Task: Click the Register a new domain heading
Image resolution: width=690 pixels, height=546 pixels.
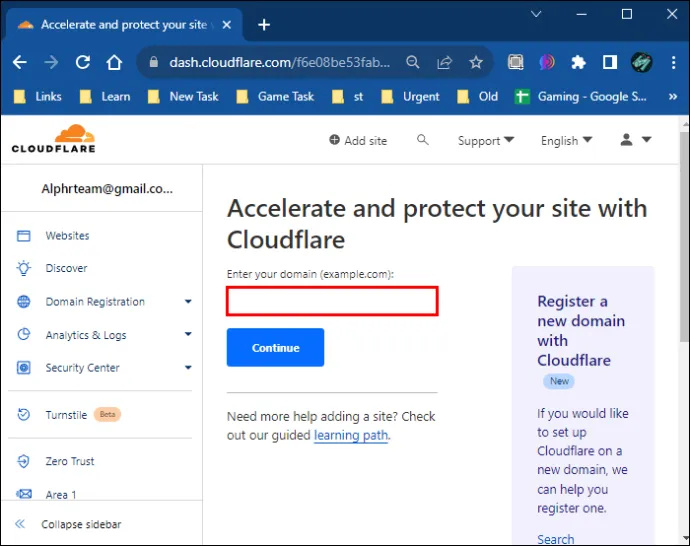Action: (581, 331)
